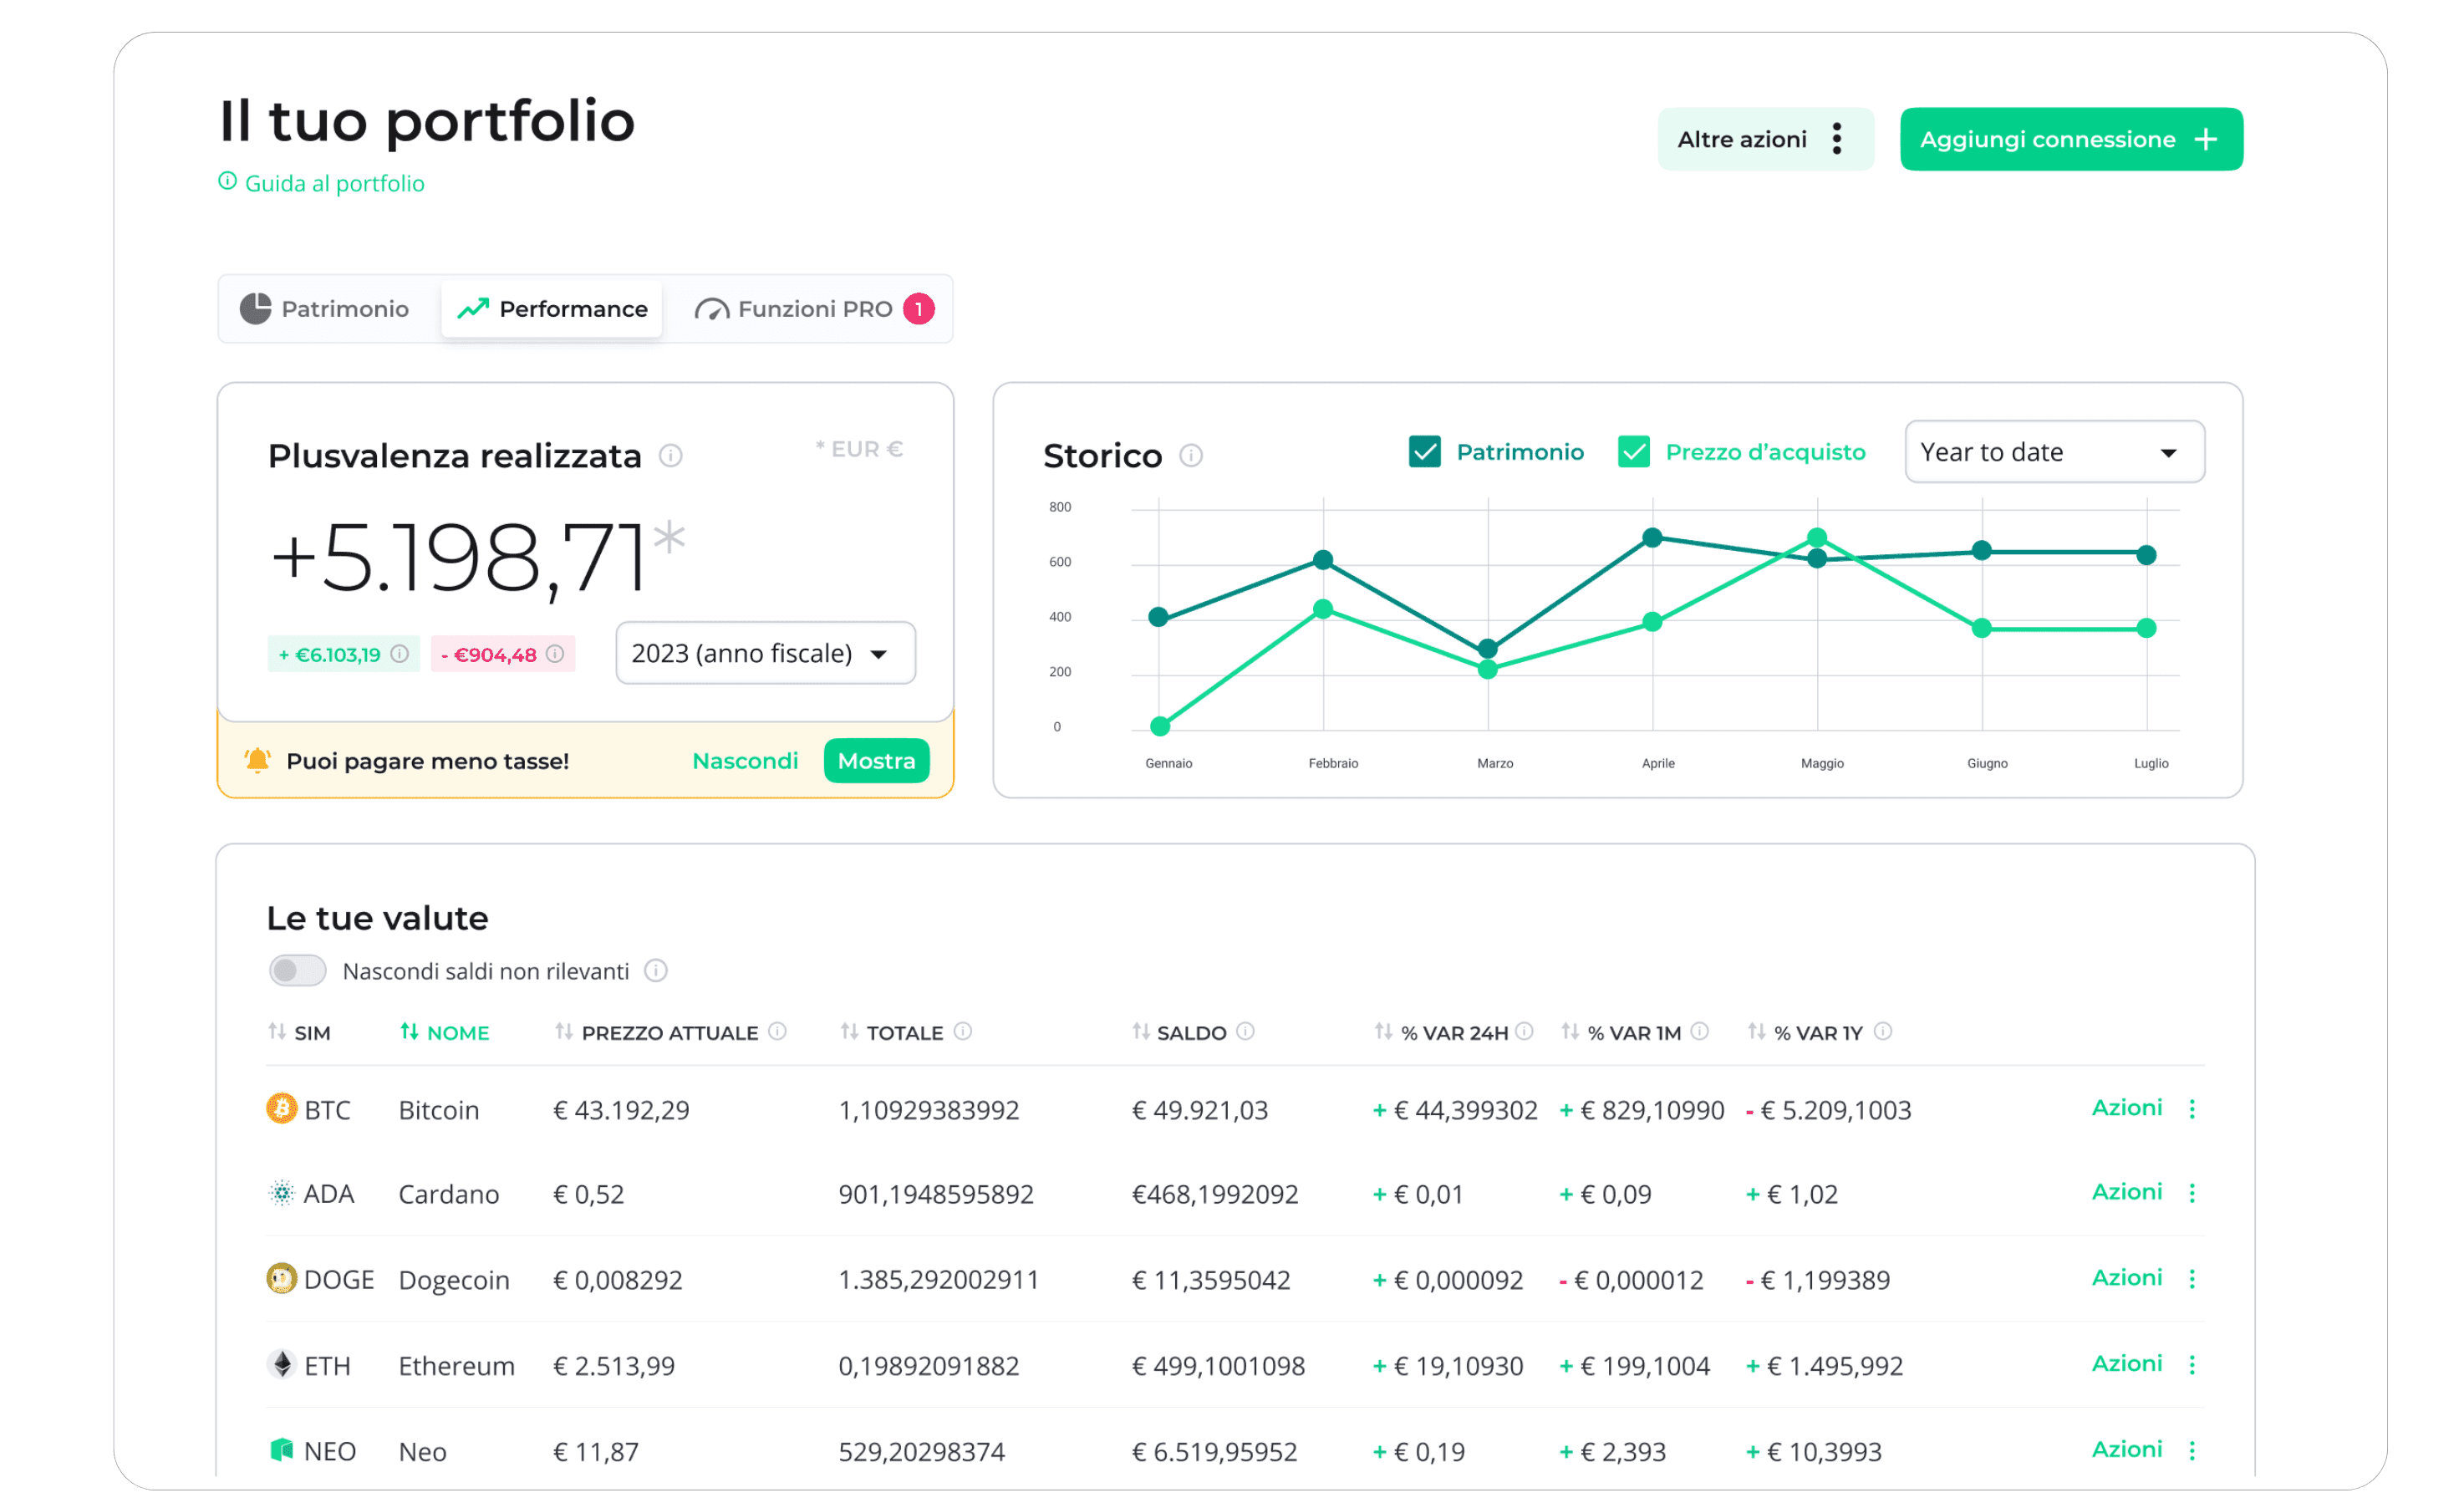2464x1508 pixels.
Task: Open the Altre azioni menu
Action: click(1765, 139)
